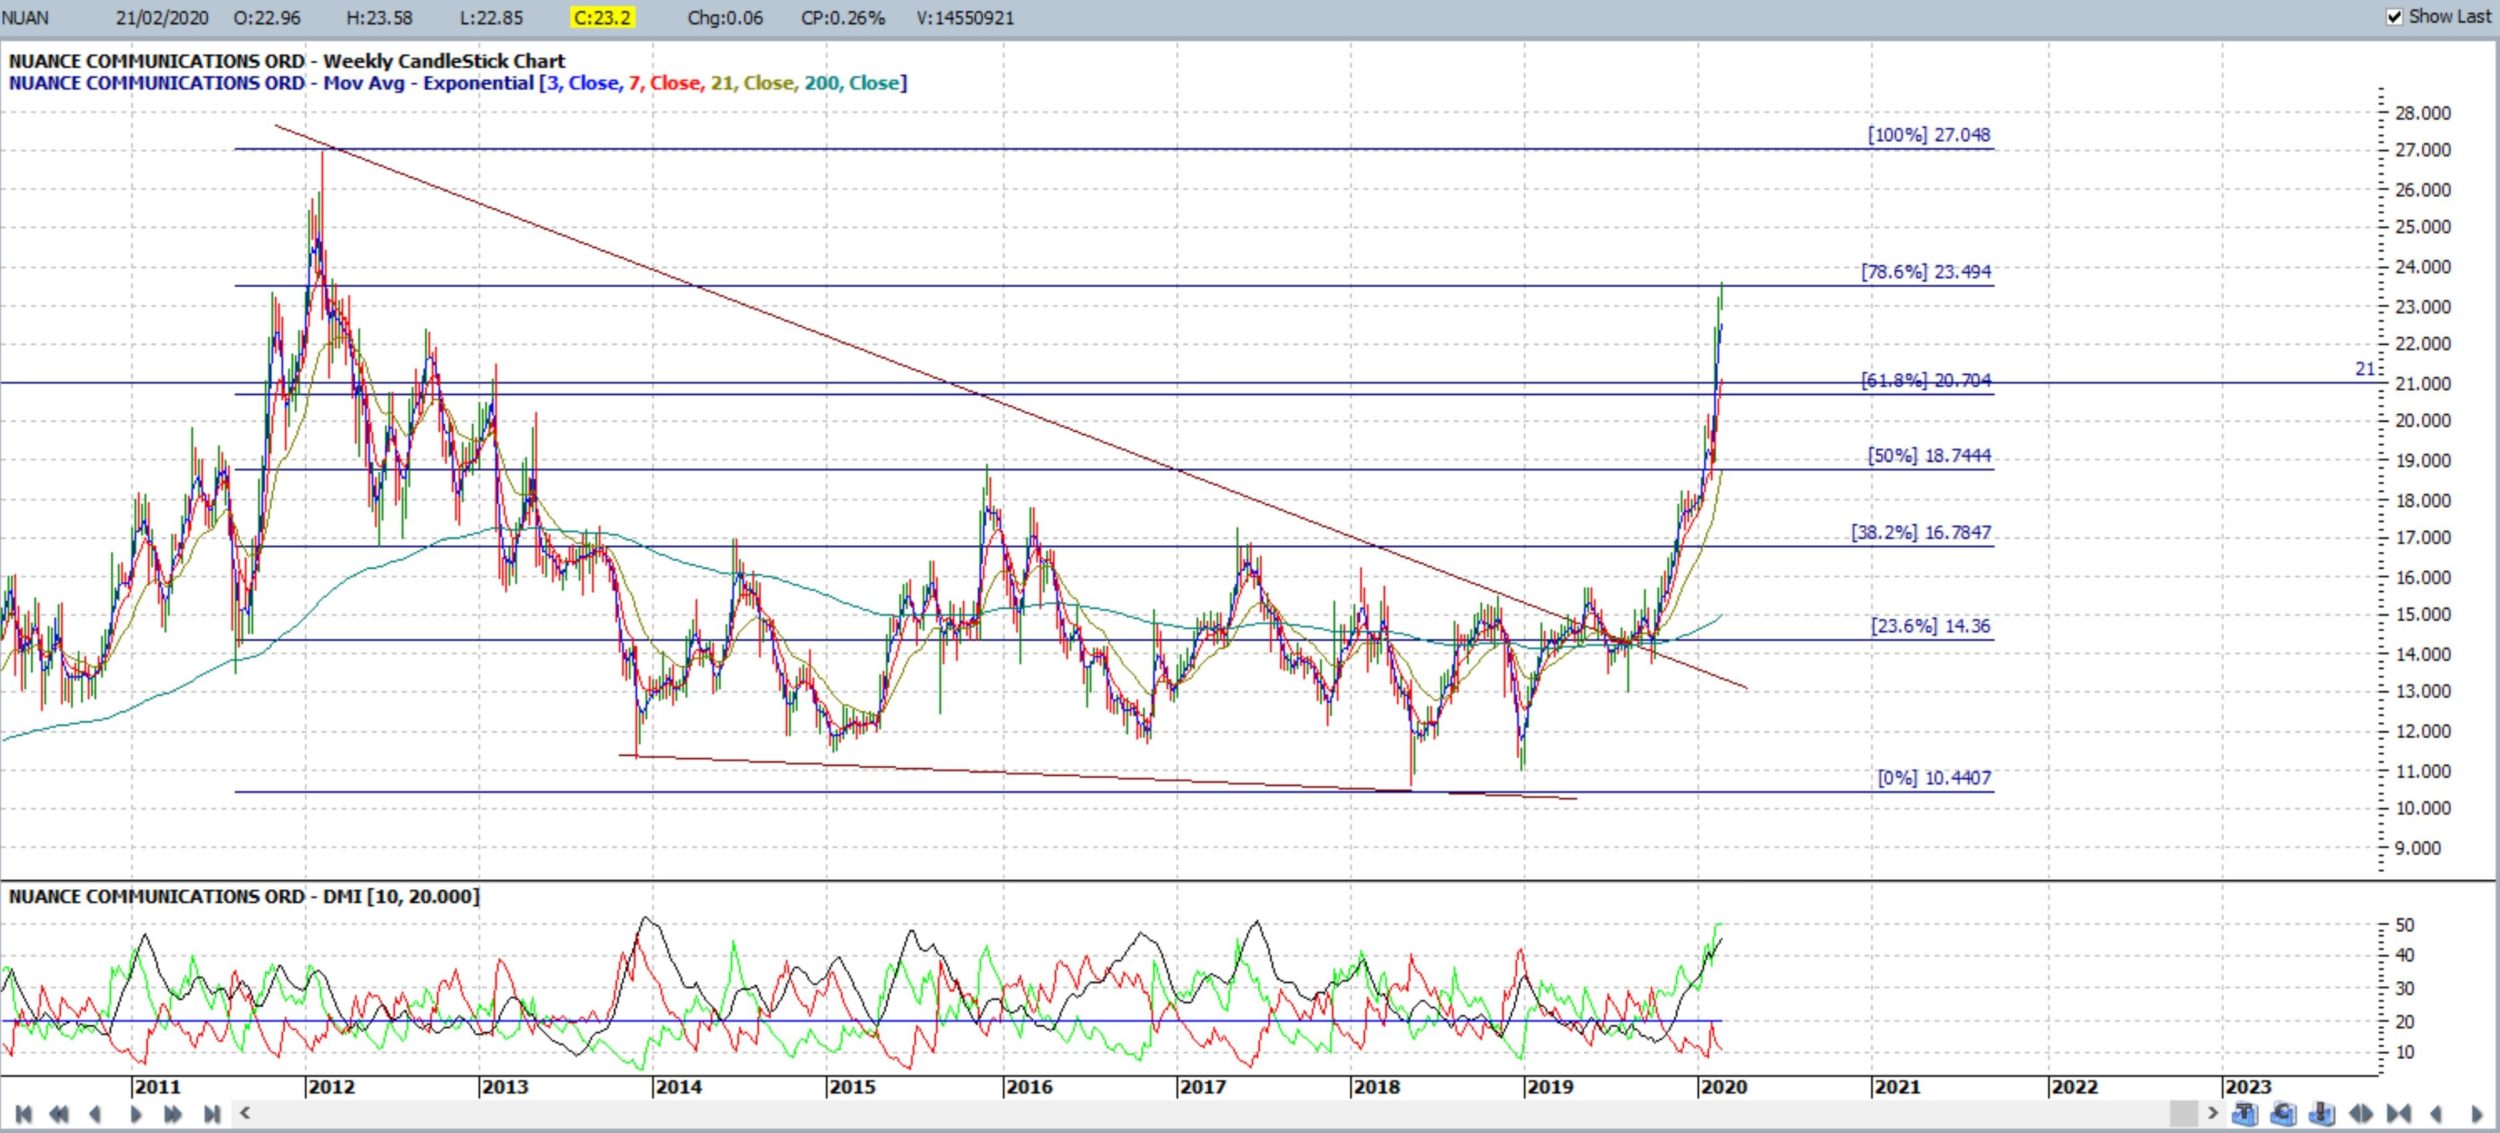Click the 2014 year marker on time axis
This screenshot has width=2500, height=1133.
[x=678, y=1087]
